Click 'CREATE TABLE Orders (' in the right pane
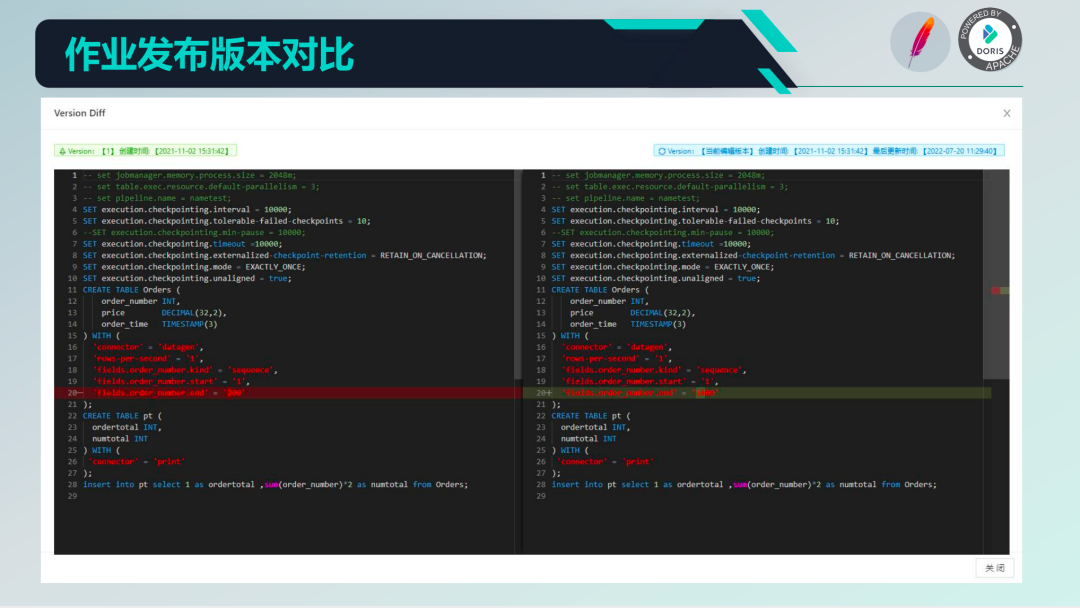The width and height of the screenshot is (1080, 608). (600, 290)
